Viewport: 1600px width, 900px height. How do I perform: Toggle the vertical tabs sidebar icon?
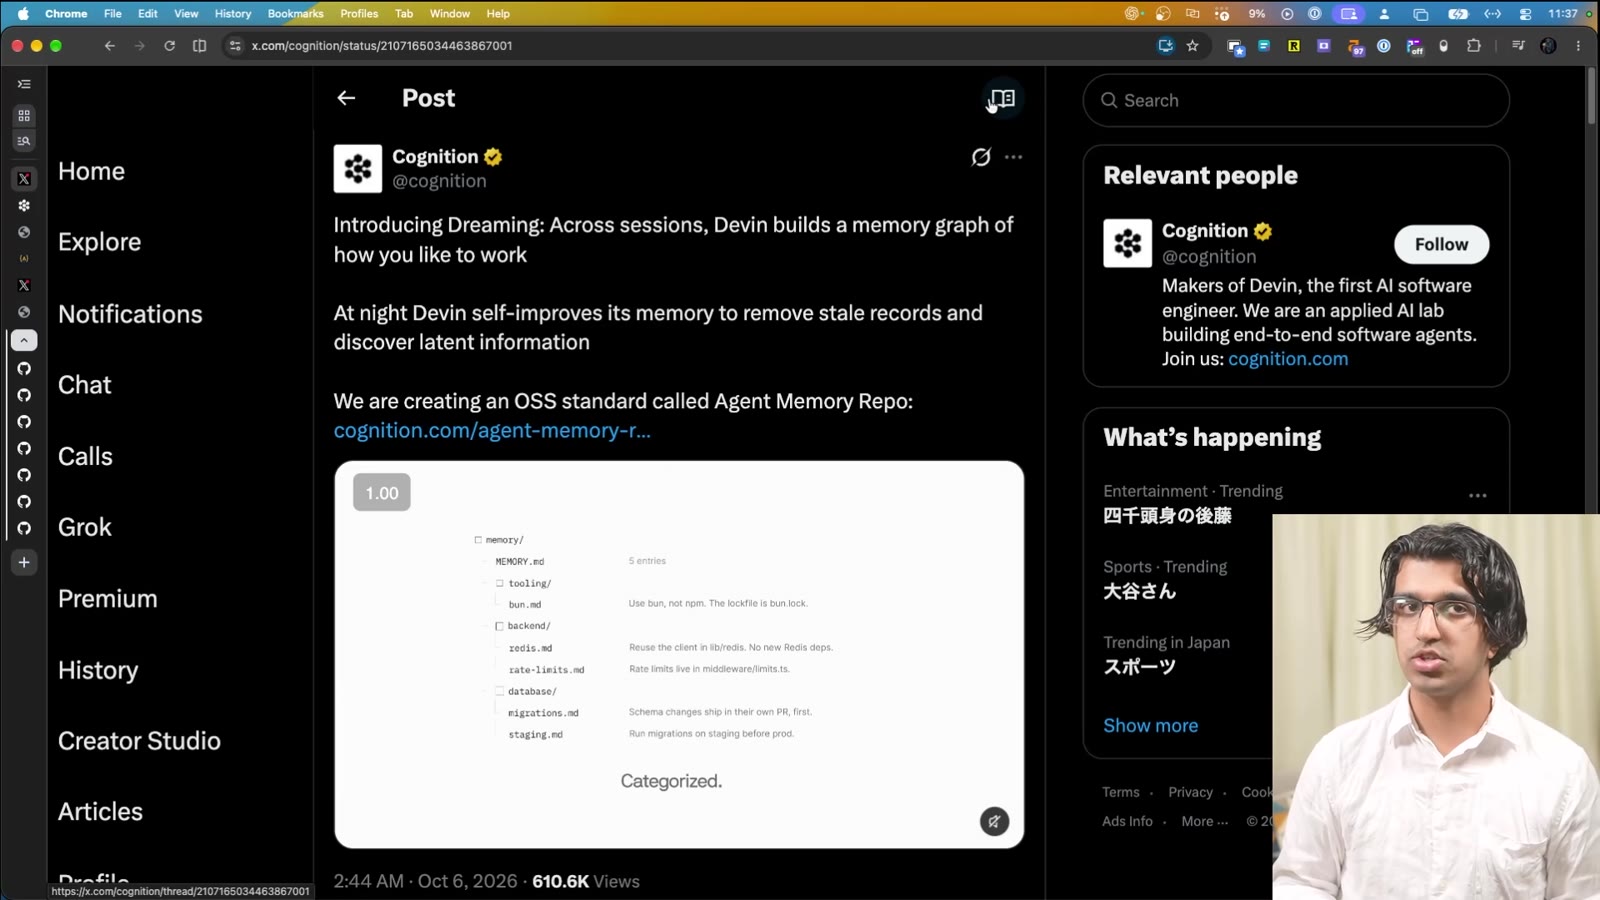tap(24, 84)
